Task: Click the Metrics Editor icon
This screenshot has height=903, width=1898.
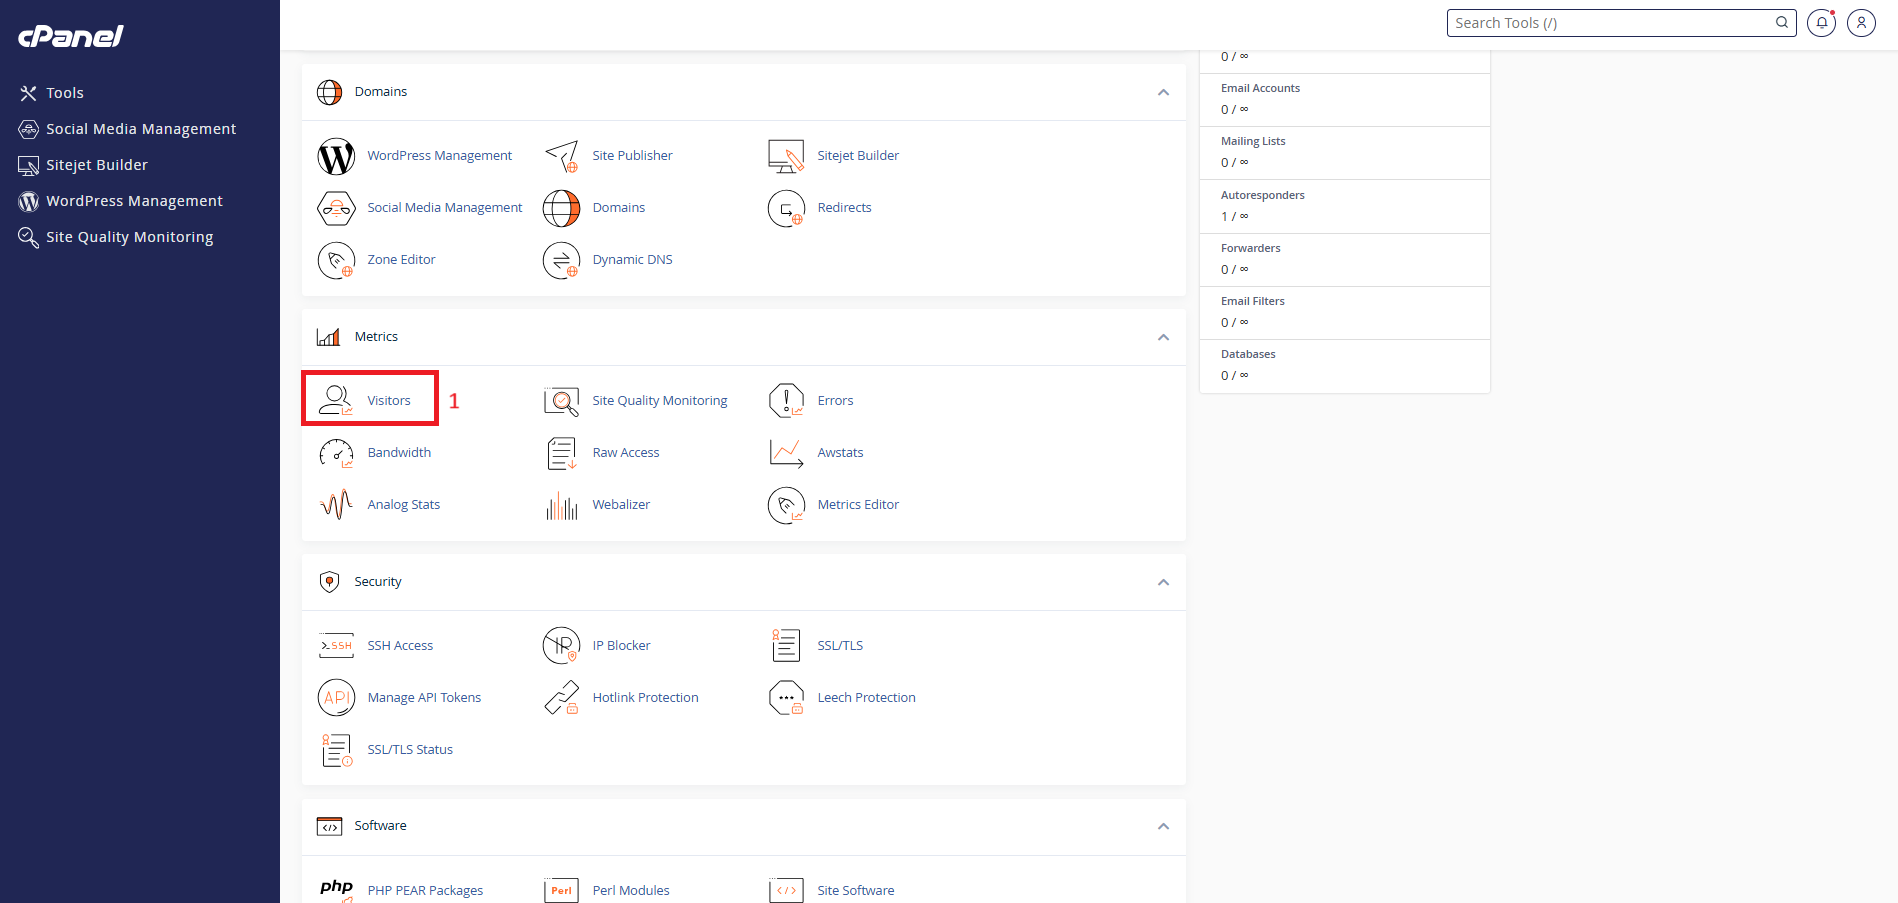Action: click(x=786, y=505)
